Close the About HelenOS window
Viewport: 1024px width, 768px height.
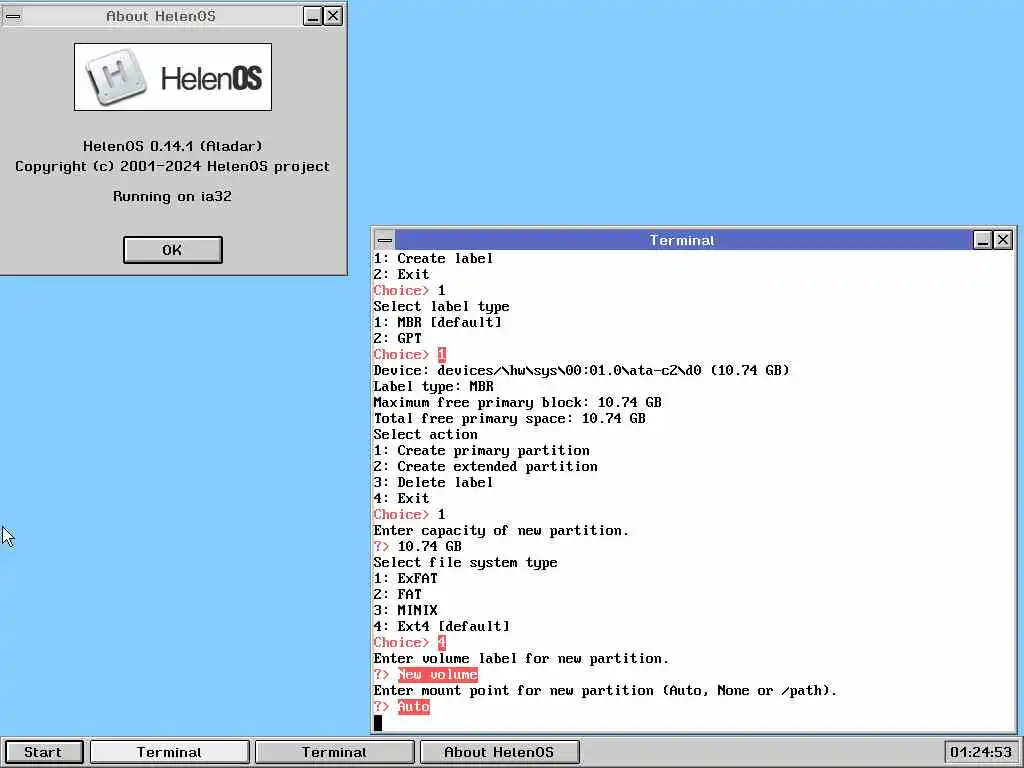333,16
